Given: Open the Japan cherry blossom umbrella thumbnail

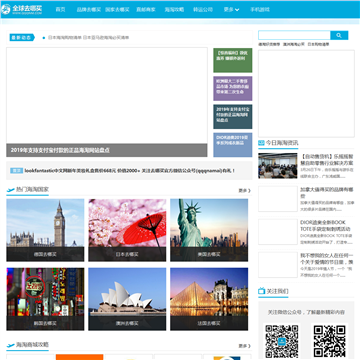Looking at the screenshot, I should pos(127,230).
